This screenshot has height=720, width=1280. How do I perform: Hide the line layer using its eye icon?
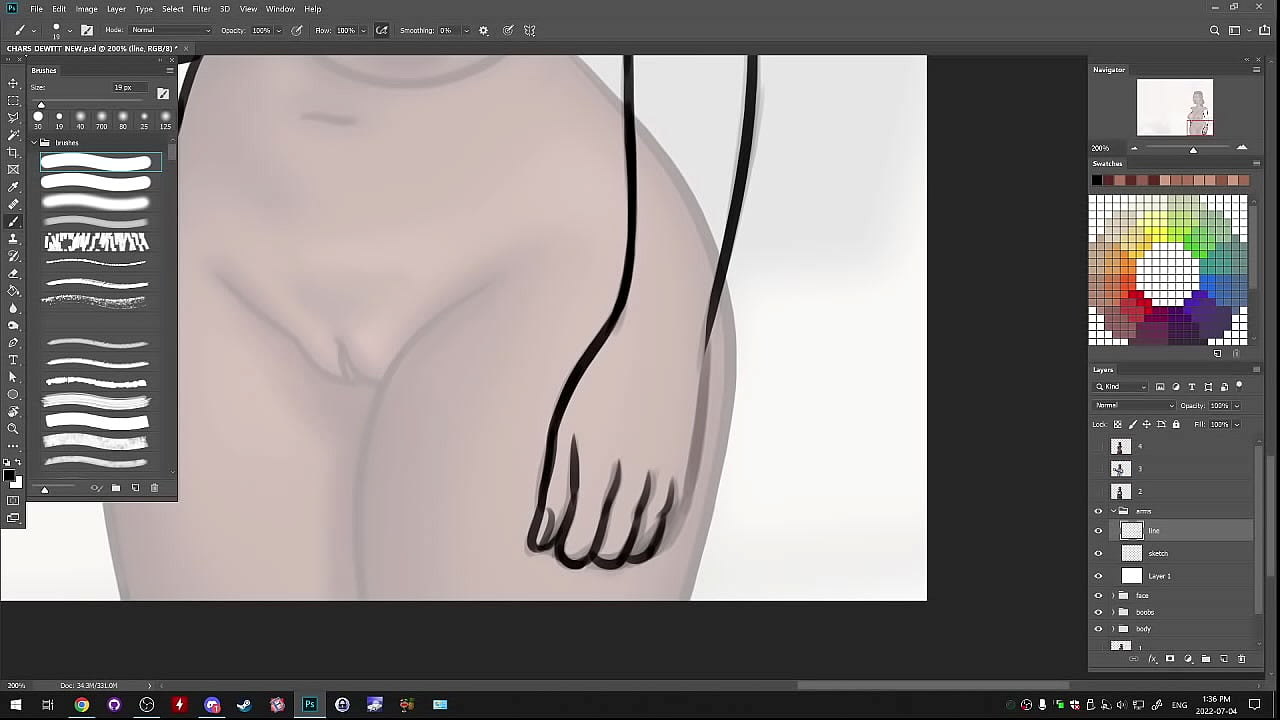1098,531
